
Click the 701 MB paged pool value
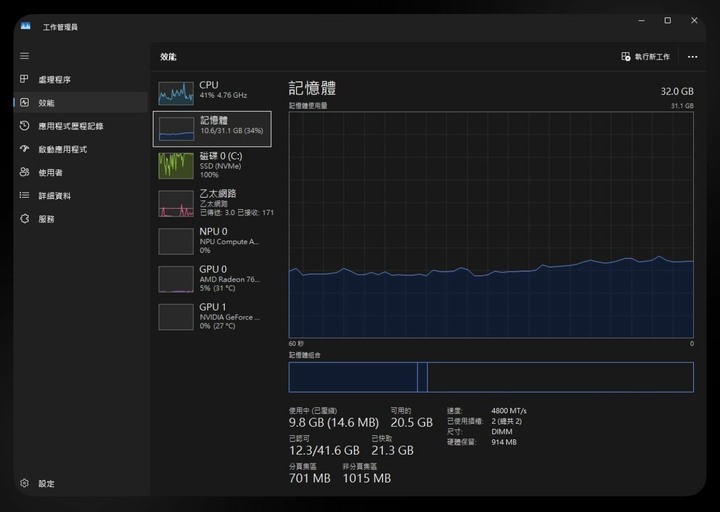(x=309, y=478)
